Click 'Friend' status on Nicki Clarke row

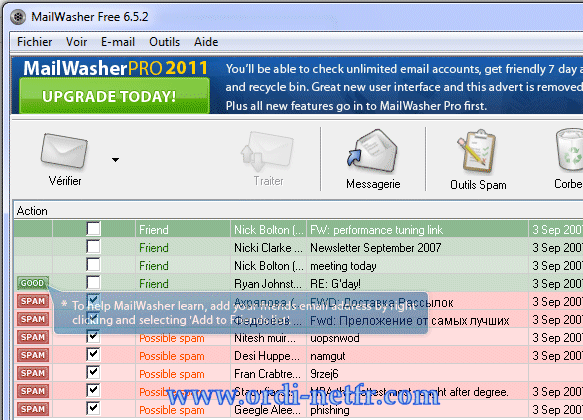tap(154, 248)
